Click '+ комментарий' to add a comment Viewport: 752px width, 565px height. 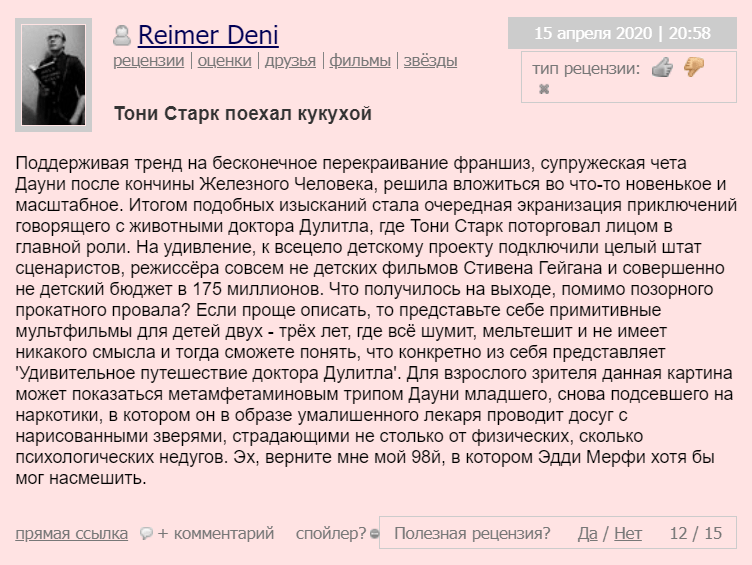(216, 533)
